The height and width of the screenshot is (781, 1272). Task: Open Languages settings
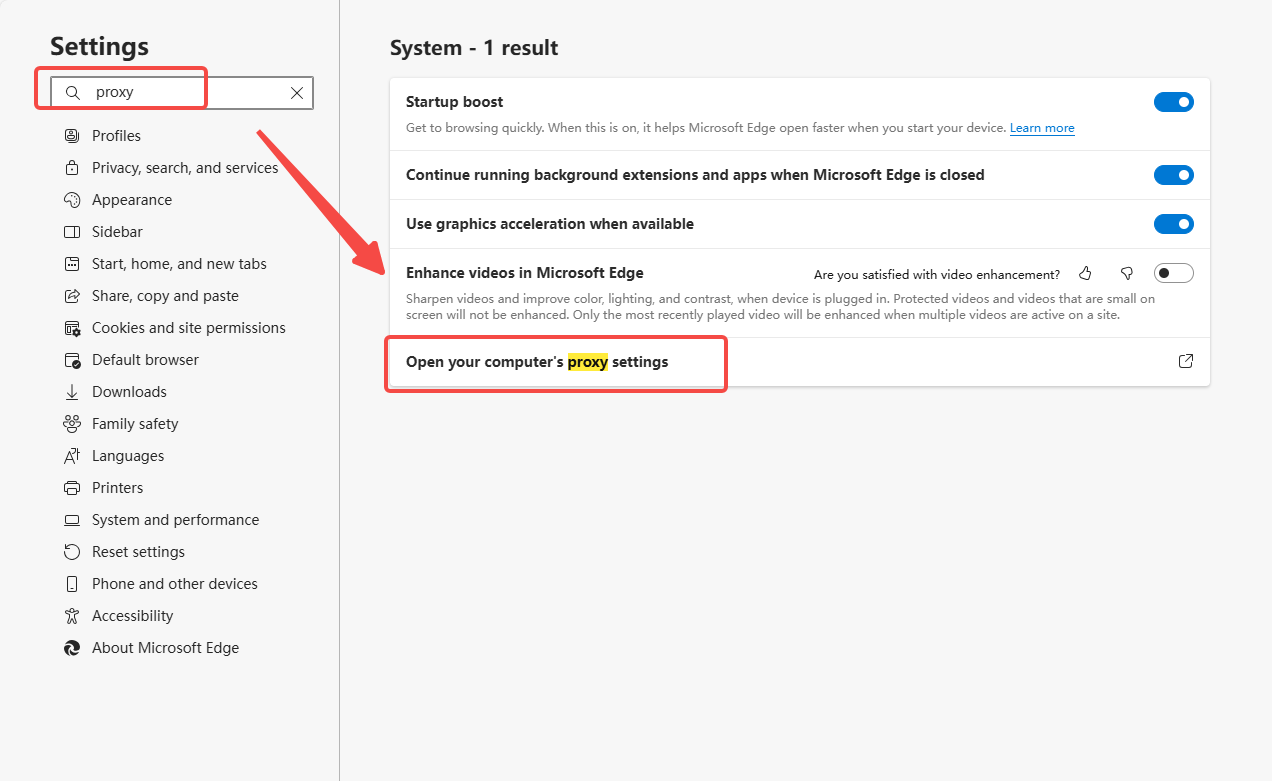(128, 456)
